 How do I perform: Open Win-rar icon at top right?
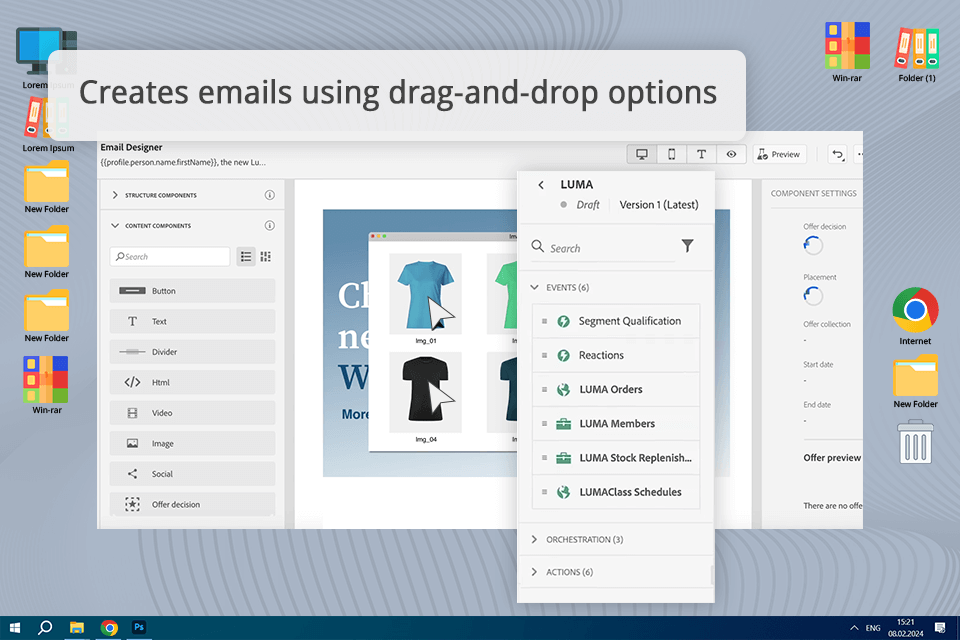click(847, 53)
